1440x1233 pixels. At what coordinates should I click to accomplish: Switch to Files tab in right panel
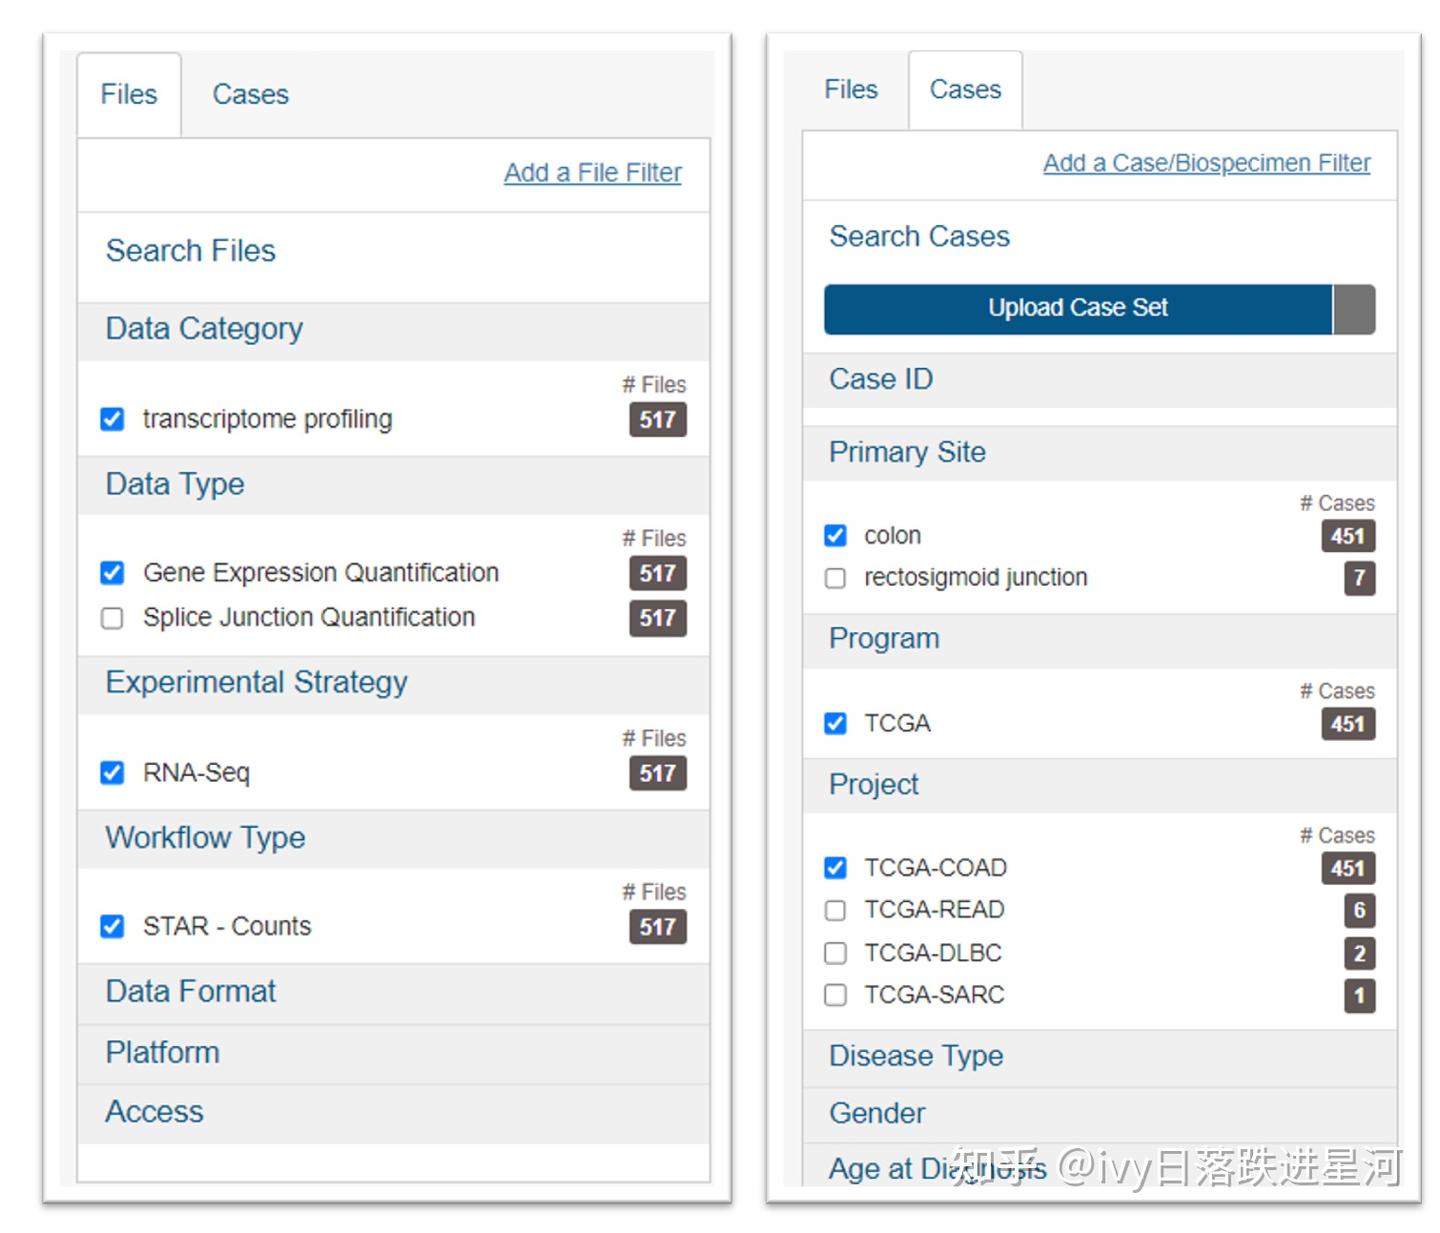(x=851, y=90)
